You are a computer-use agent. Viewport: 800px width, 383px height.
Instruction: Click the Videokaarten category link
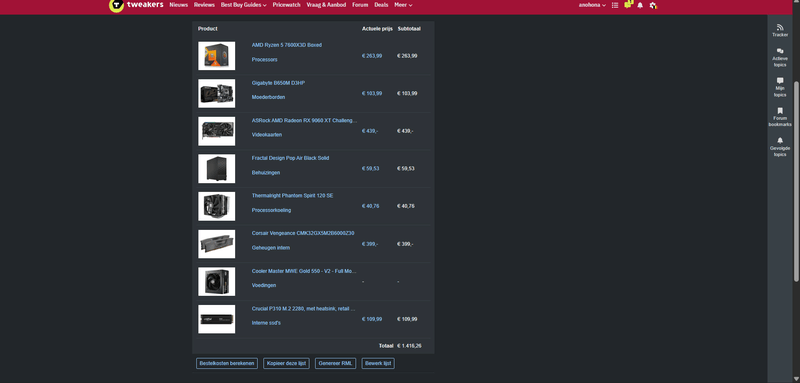pos(267,135)
